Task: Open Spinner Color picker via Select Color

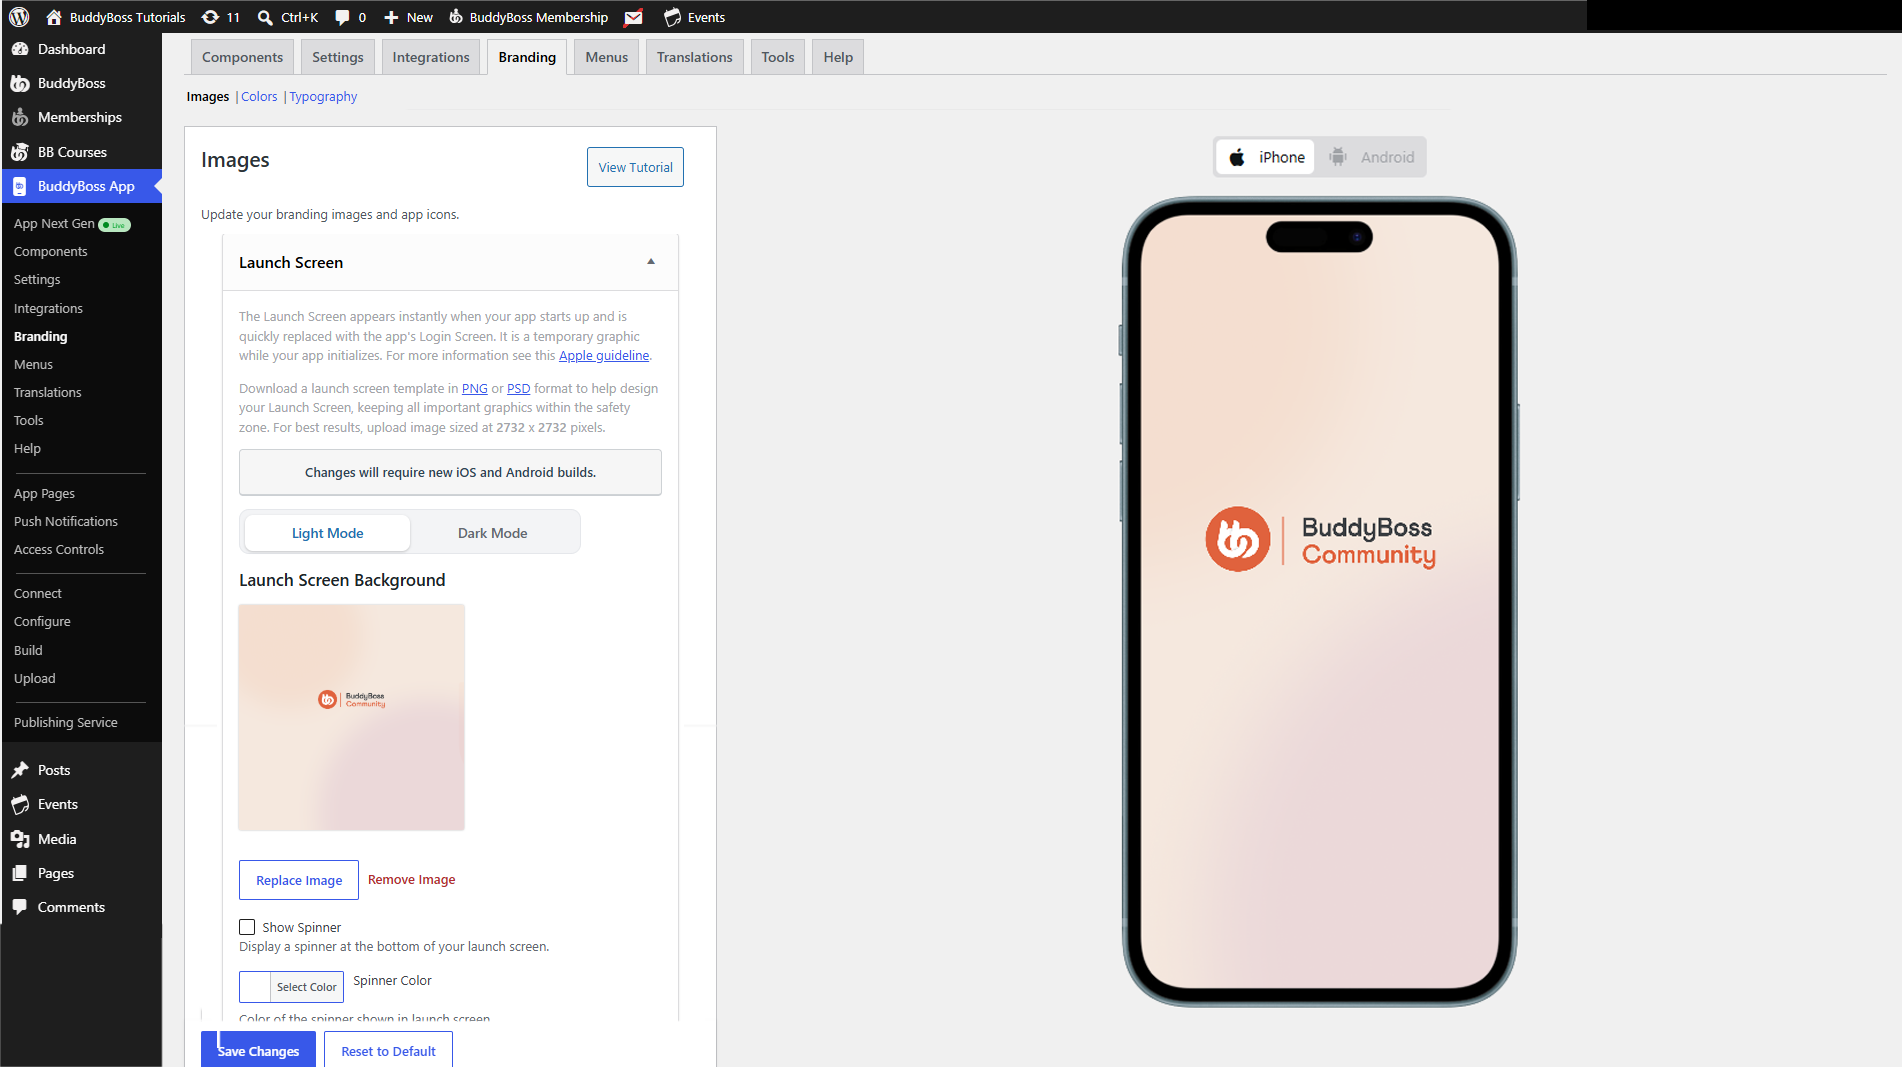Action: [x=291, y=987]
